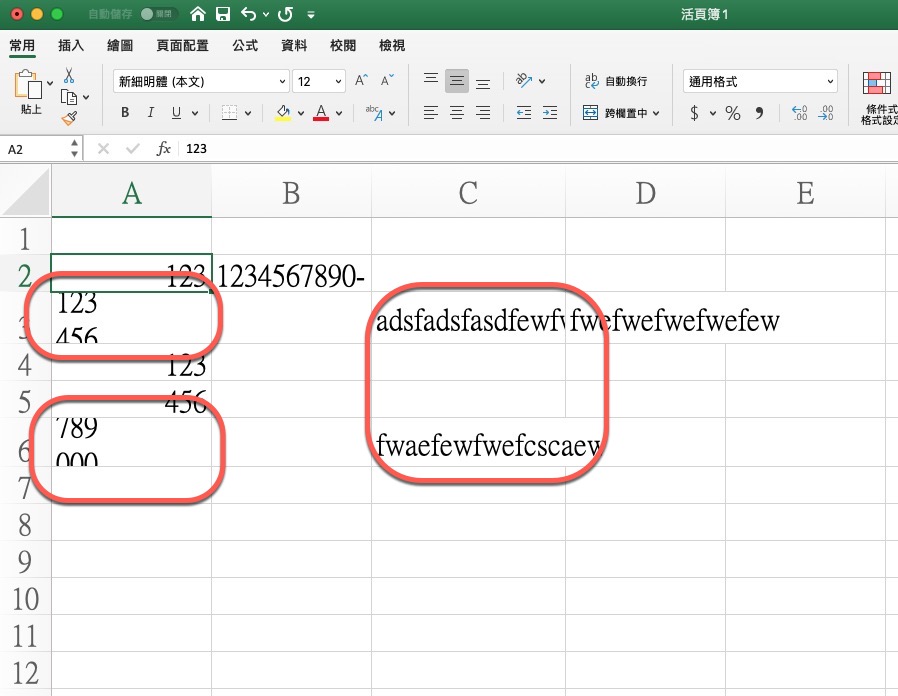Open the 校閱 tab
Viewport: 898px width, 696px height.
point(343,45)
